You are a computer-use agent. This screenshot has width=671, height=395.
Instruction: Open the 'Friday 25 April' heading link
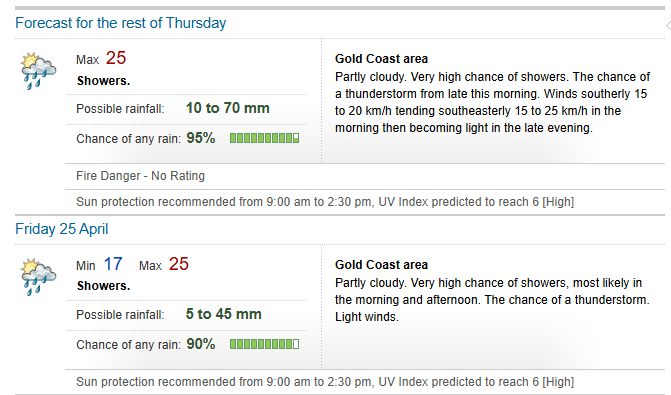pos(62,229)
